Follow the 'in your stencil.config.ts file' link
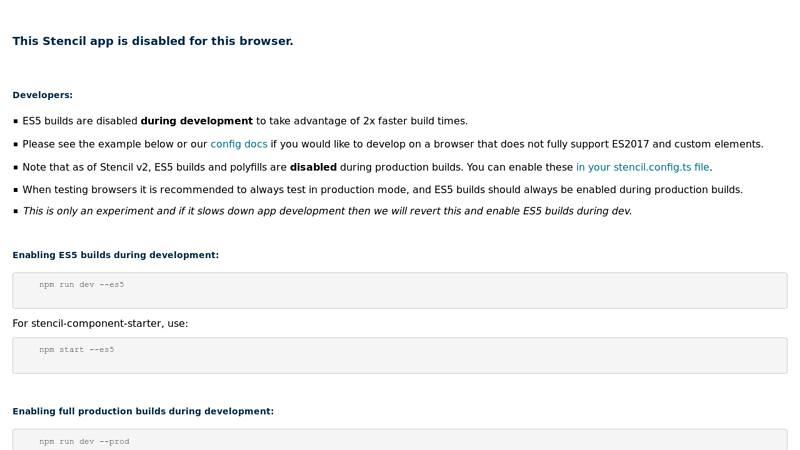The width and height of the screenshot is (800, 450). coord(642,167)
